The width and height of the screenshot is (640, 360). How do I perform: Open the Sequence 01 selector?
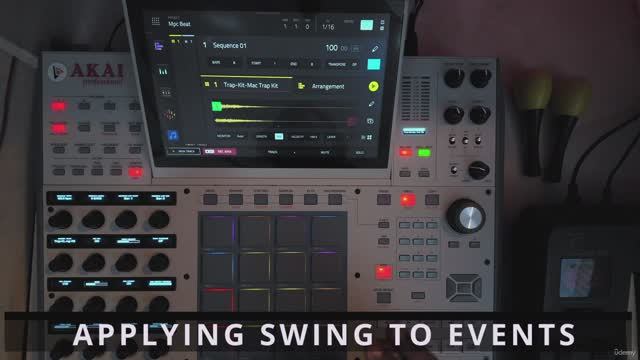click(230, 46)
